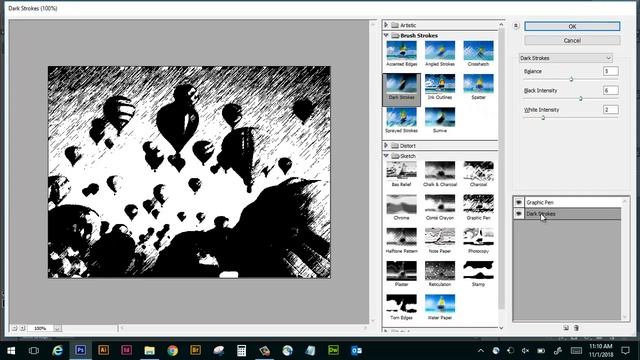The height and width of the screenshot is (360, 640).
Task: Choose the Torn Edges filter
Action: pos(401,307)
